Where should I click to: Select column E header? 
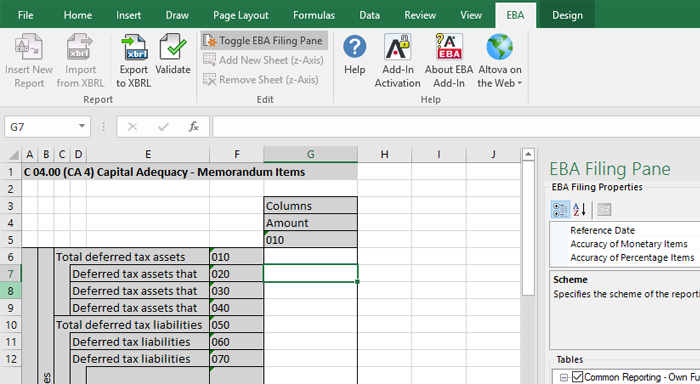(x=148, y=154)
